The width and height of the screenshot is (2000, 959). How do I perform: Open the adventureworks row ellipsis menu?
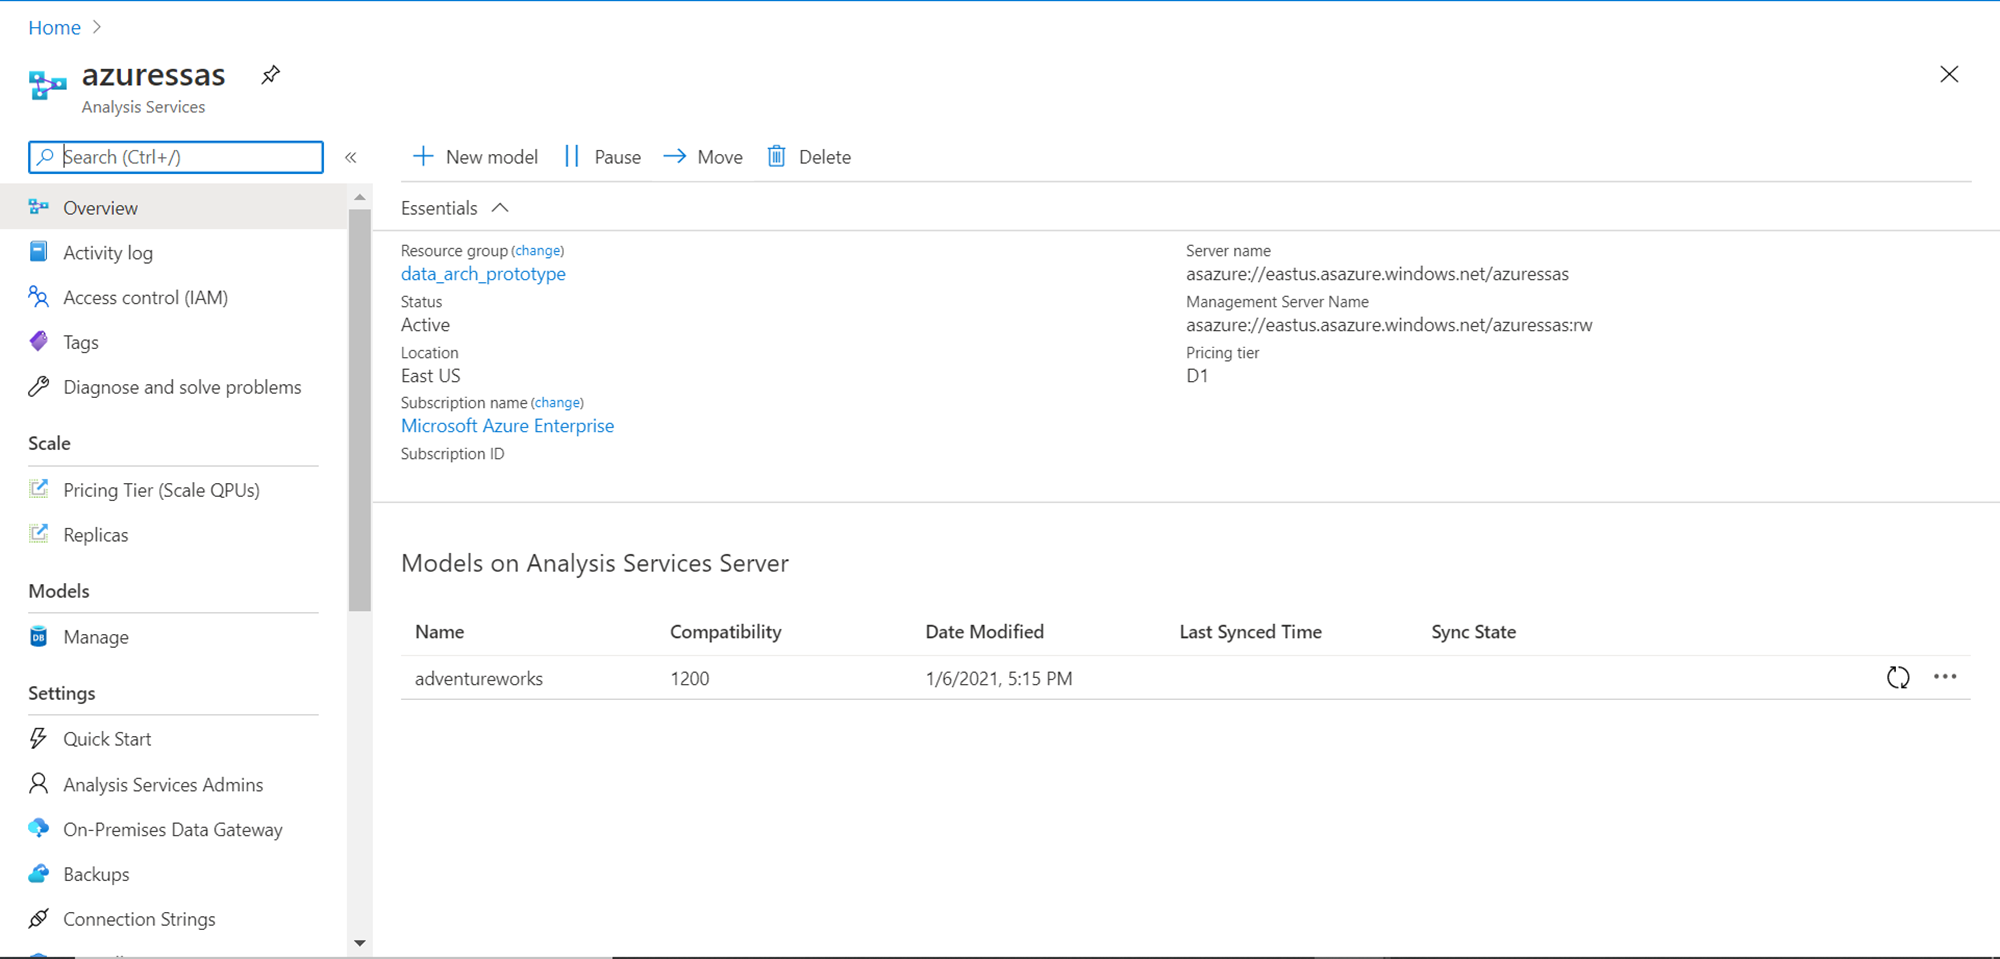pos(1945,677)
